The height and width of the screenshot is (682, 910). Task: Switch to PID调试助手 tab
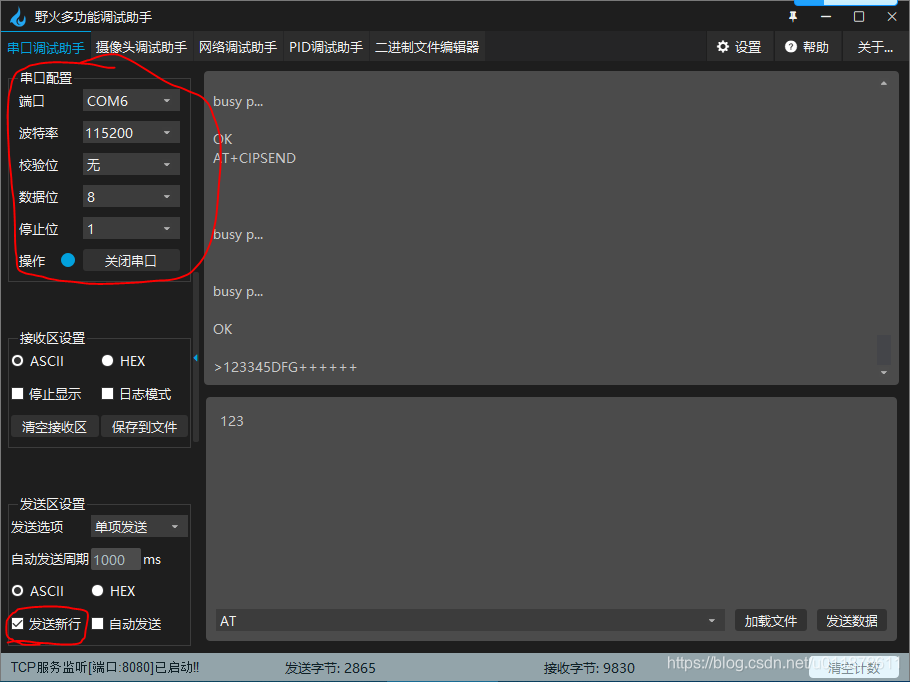pyautogui.click(x=326, y=47)
